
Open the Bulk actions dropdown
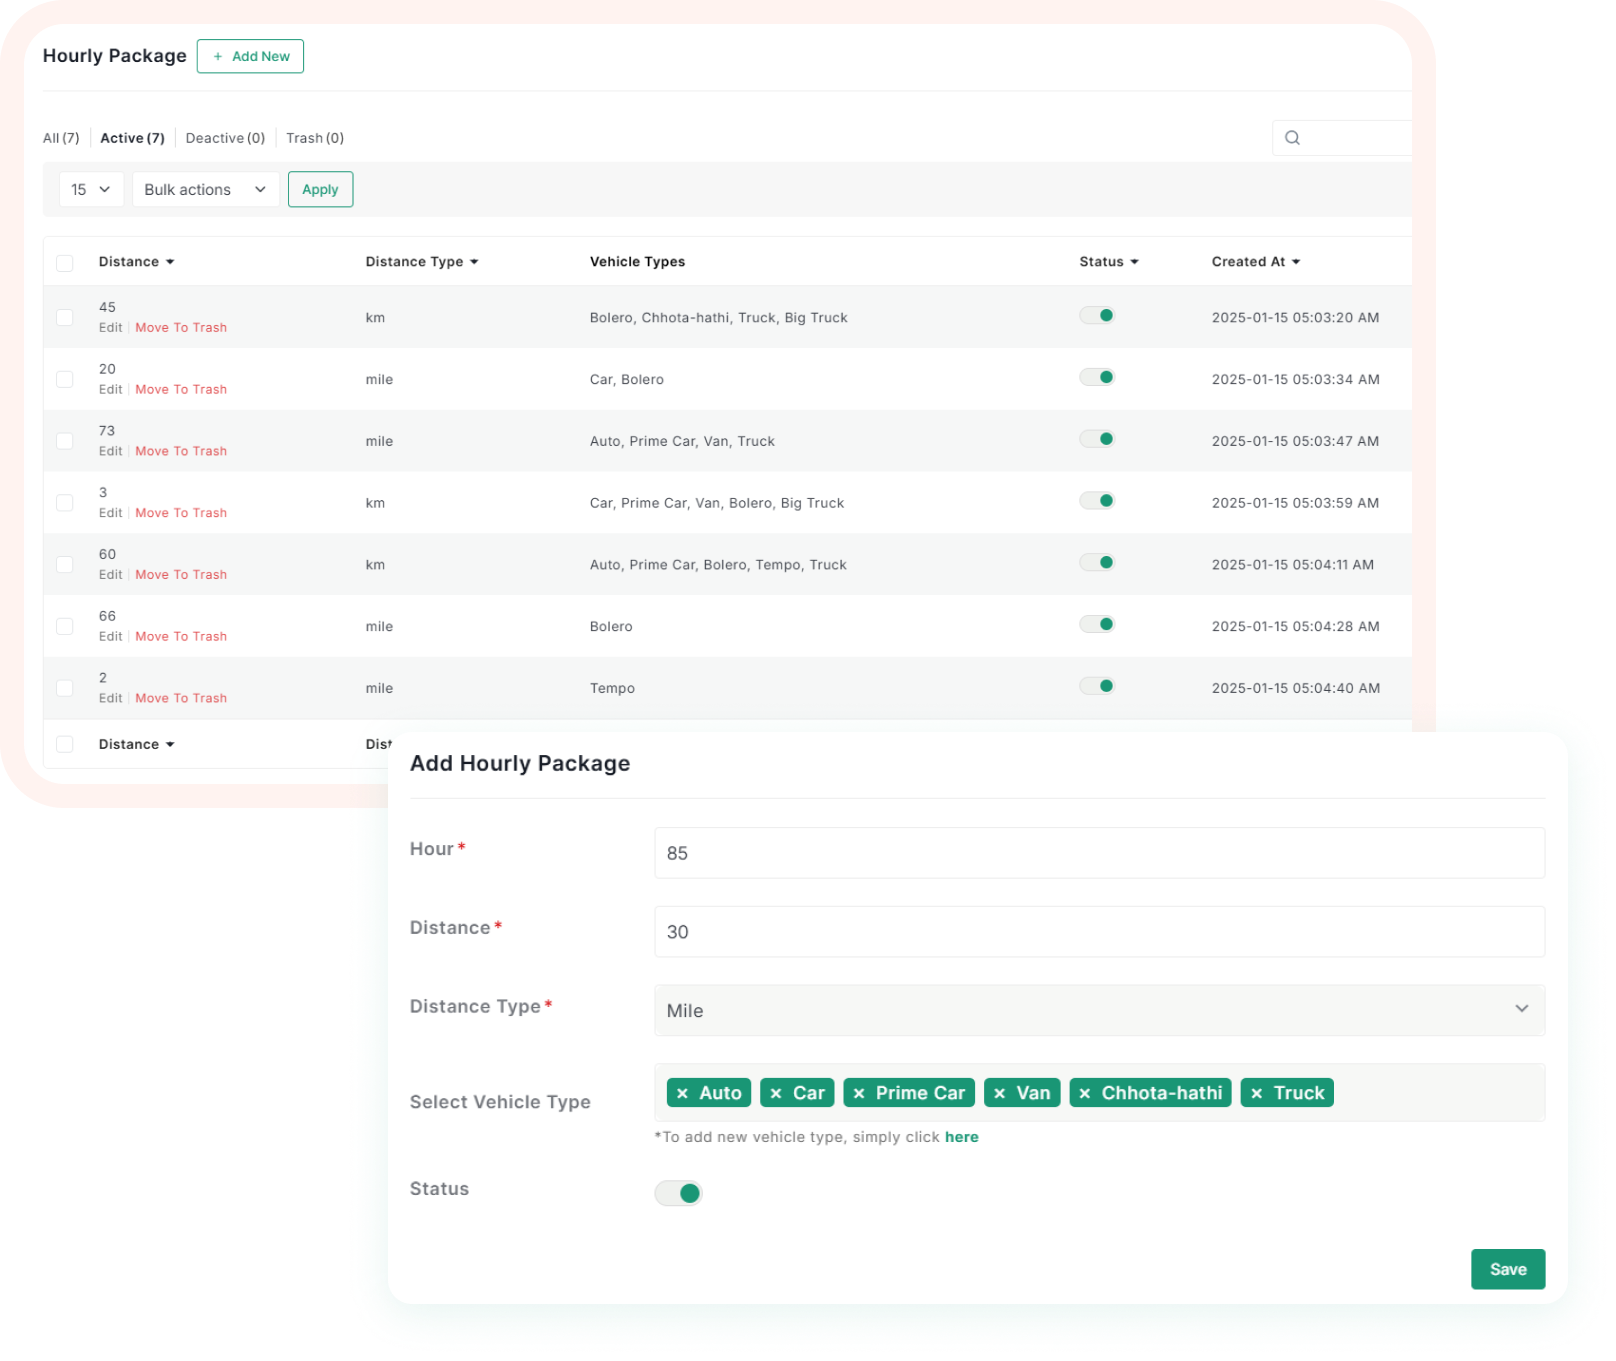click(205, 189)
